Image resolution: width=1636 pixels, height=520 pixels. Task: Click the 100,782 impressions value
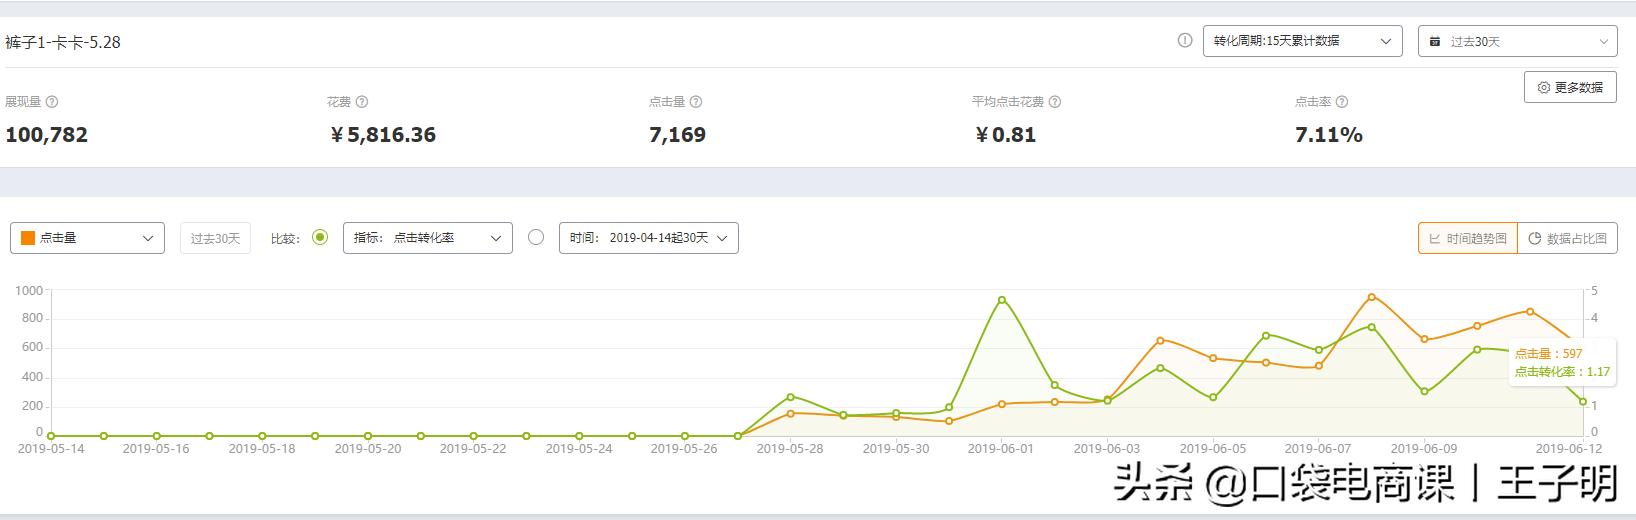(46, 135)
